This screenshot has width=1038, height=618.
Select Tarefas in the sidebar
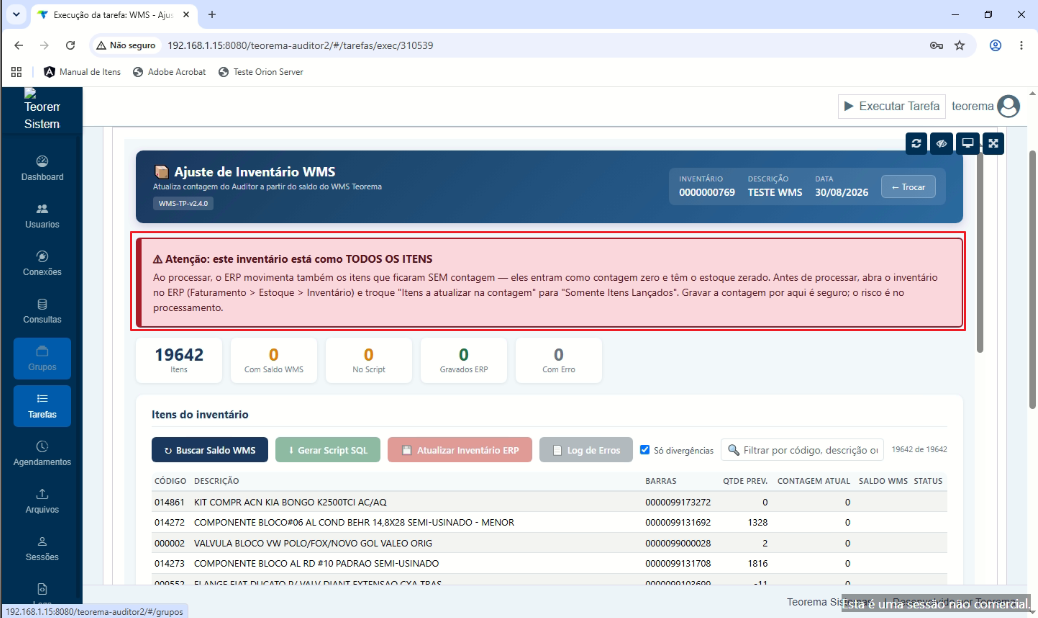coord(42,406)
